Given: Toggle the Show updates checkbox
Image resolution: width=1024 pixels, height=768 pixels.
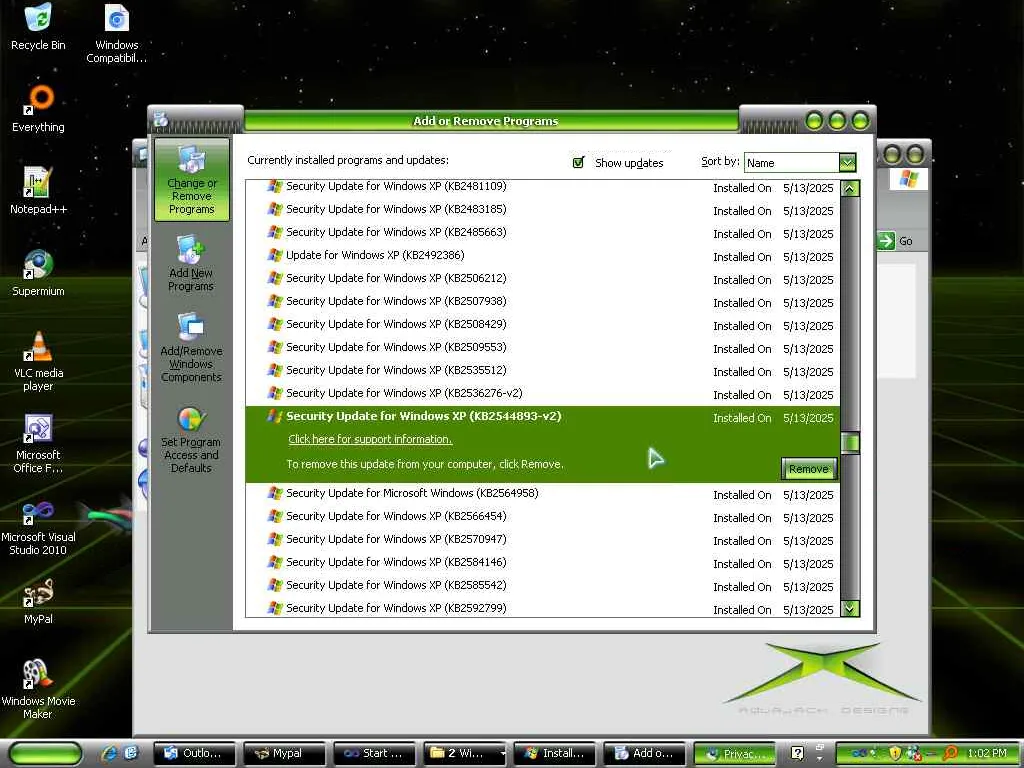Looking at the screenshot, I should [578, 162].
